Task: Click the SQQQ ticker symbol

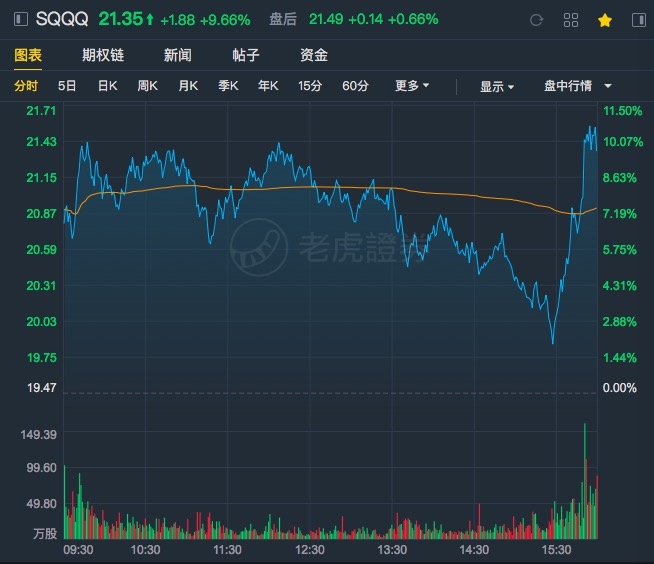Action: [x=62, y=20]
